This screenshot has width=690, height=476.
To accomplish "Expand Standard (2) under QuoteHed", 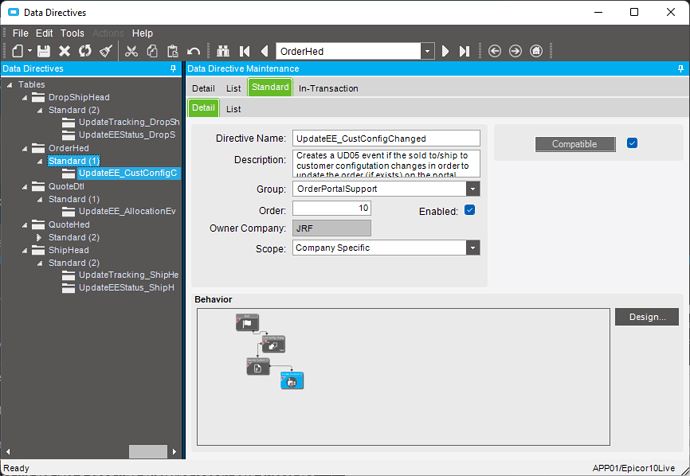I will [40, 238].
